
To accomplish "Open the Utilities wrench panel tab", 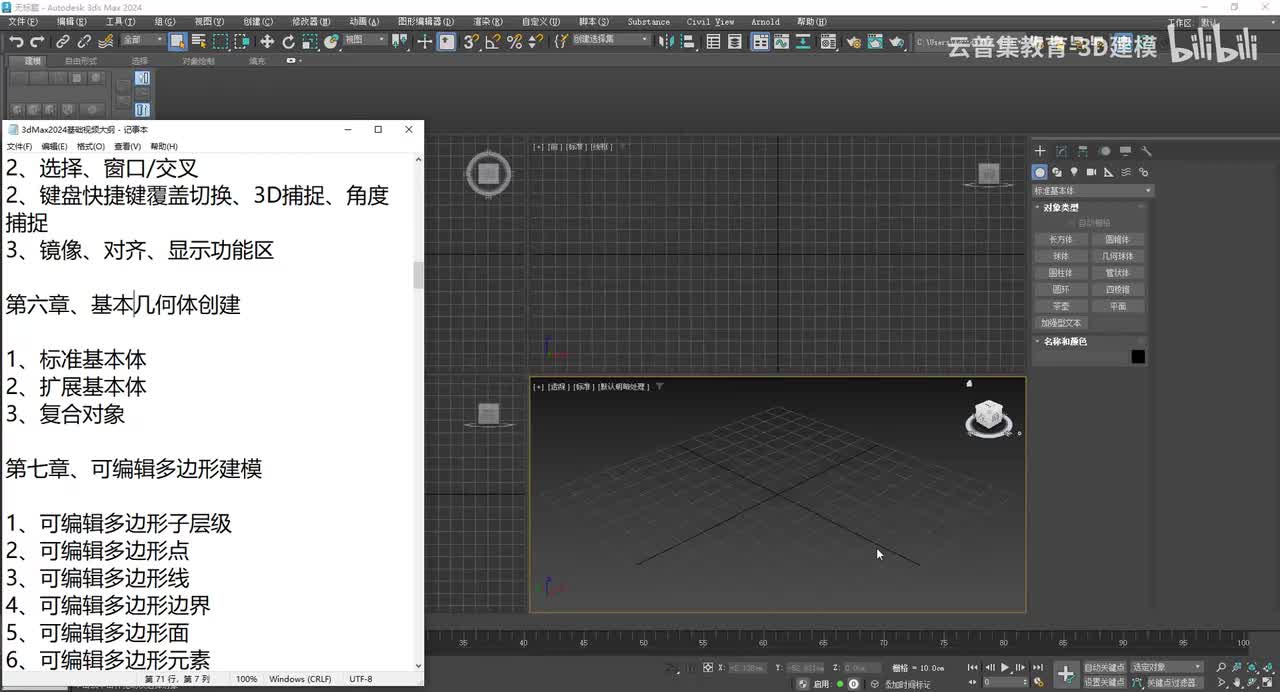I will [1147, 151].
